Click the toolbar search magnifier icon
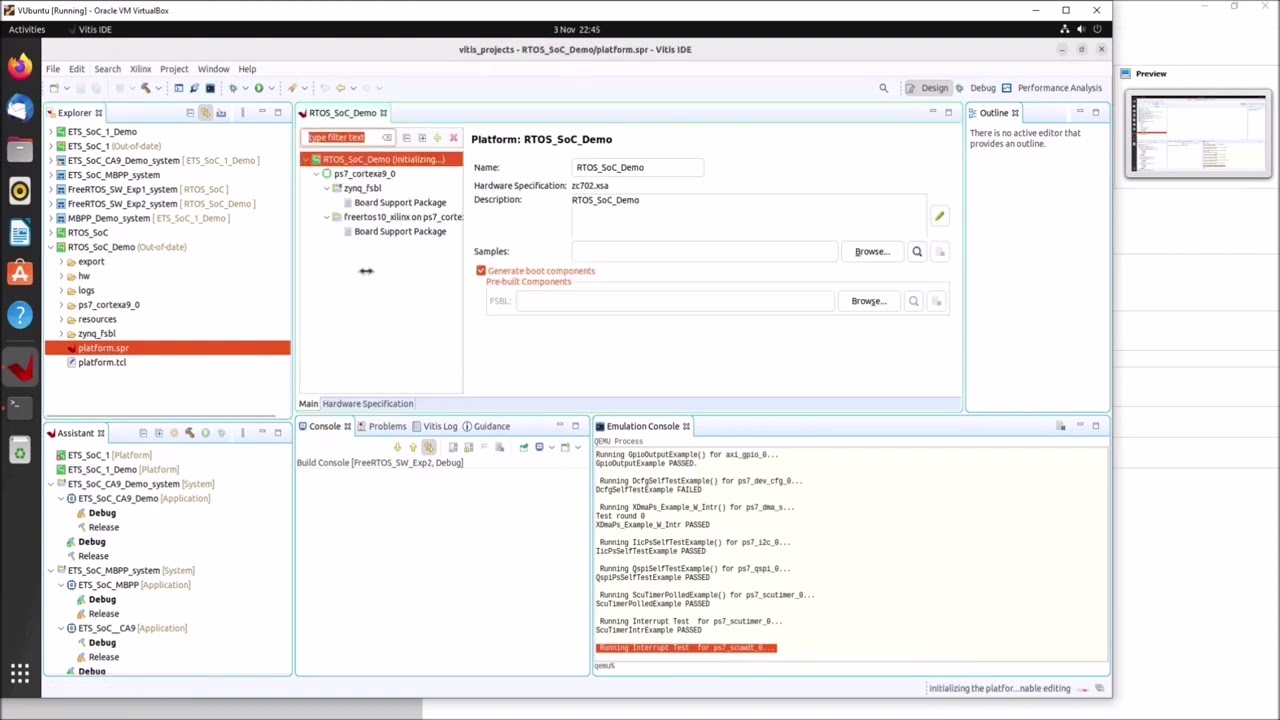 pos(883,88)
